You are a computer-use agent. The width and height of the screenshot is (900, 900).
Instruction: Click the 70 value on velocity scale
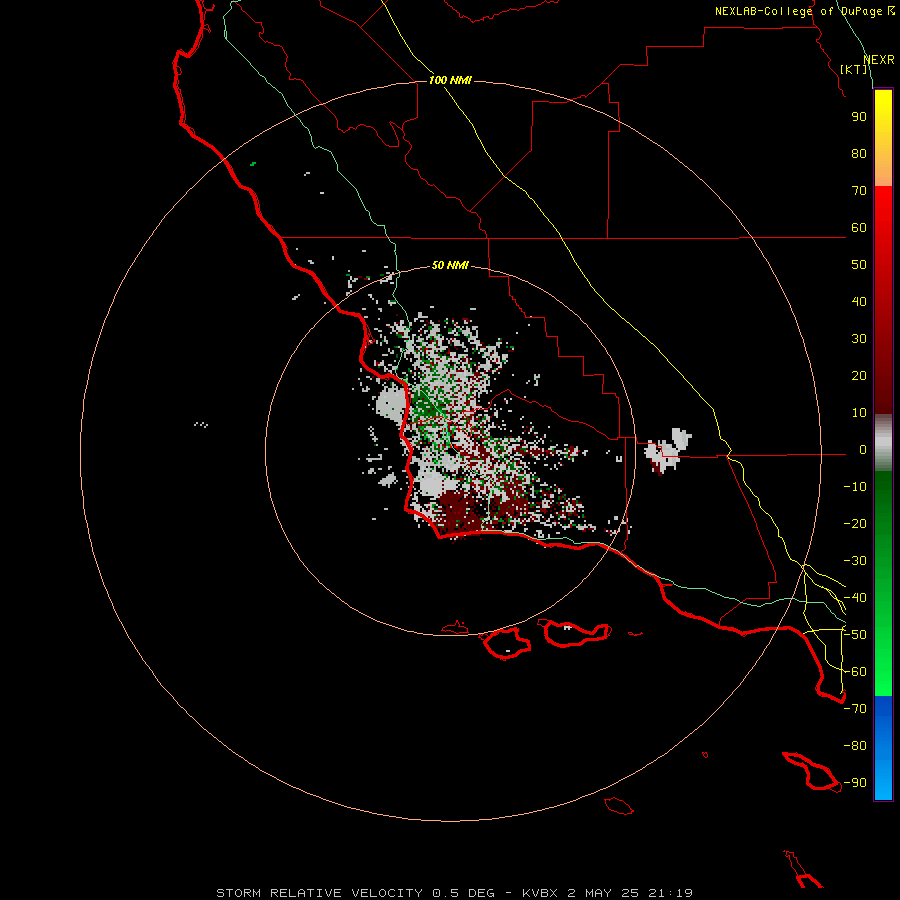click(x=859, y=191)
